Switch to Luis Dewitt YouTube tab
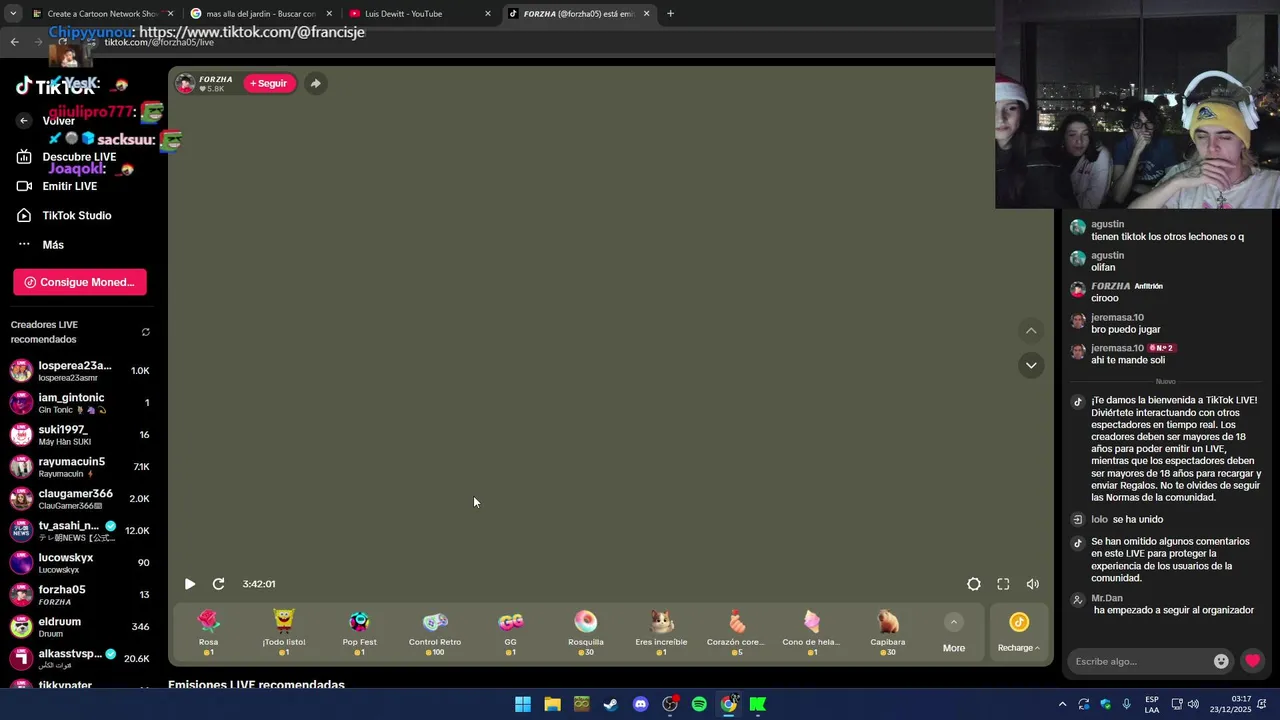 click(418, 14)
